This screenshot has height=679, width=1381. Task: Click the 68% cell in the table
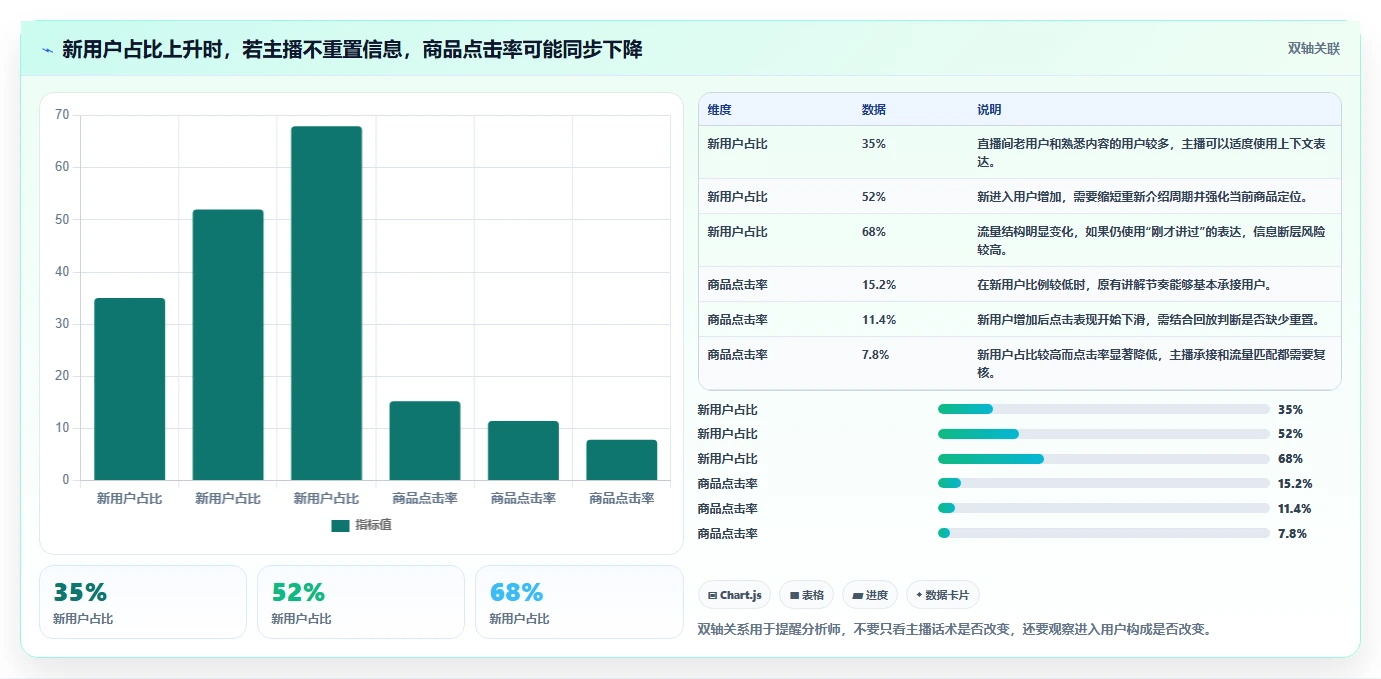point(873,232)
